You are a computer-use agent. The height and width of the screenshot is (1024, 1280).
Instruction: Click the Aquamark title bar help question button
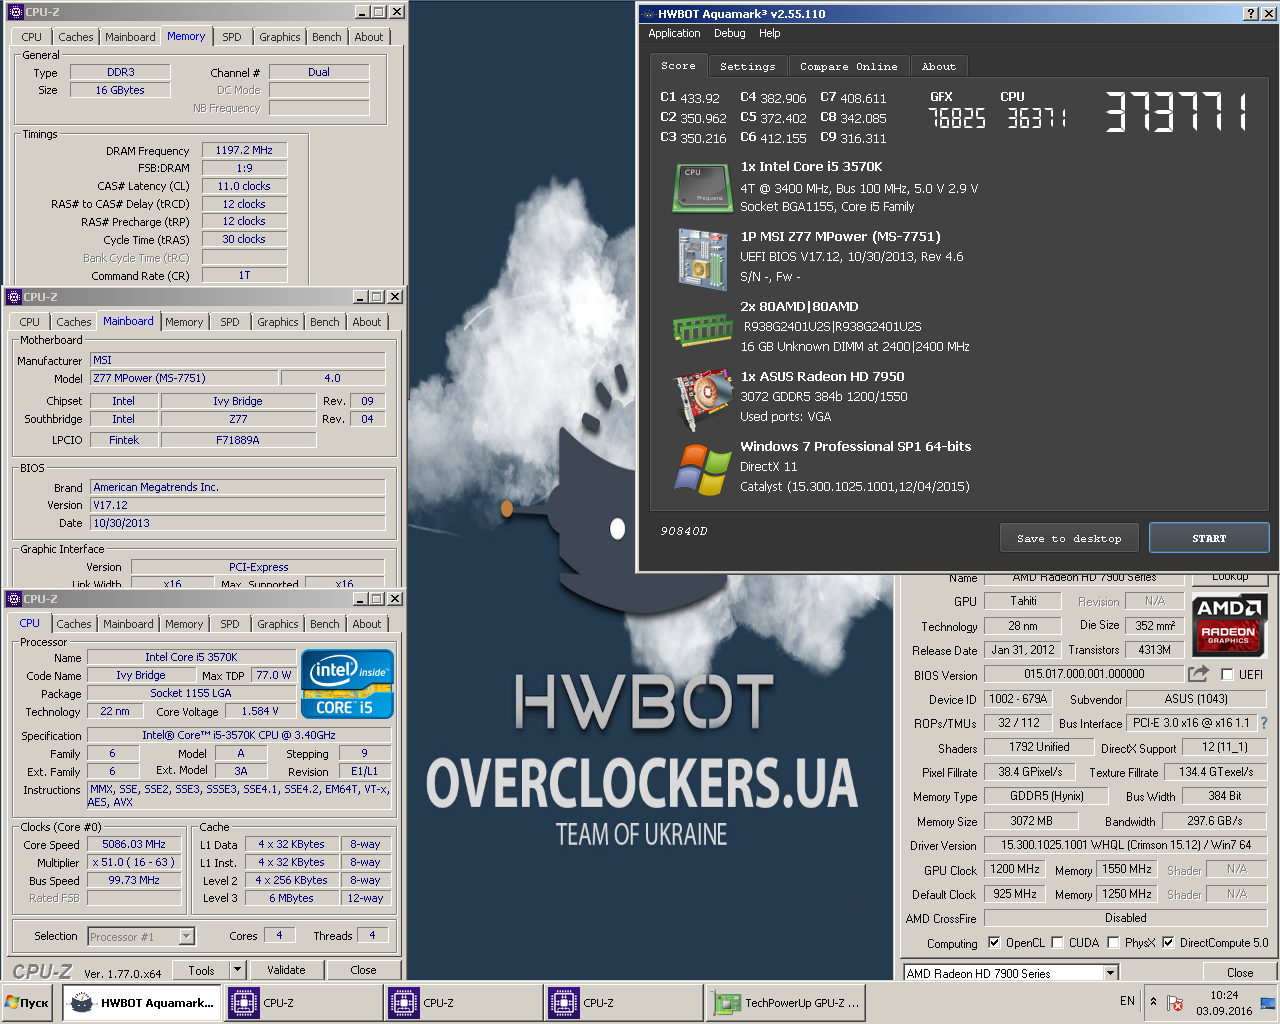point(1251,13)
